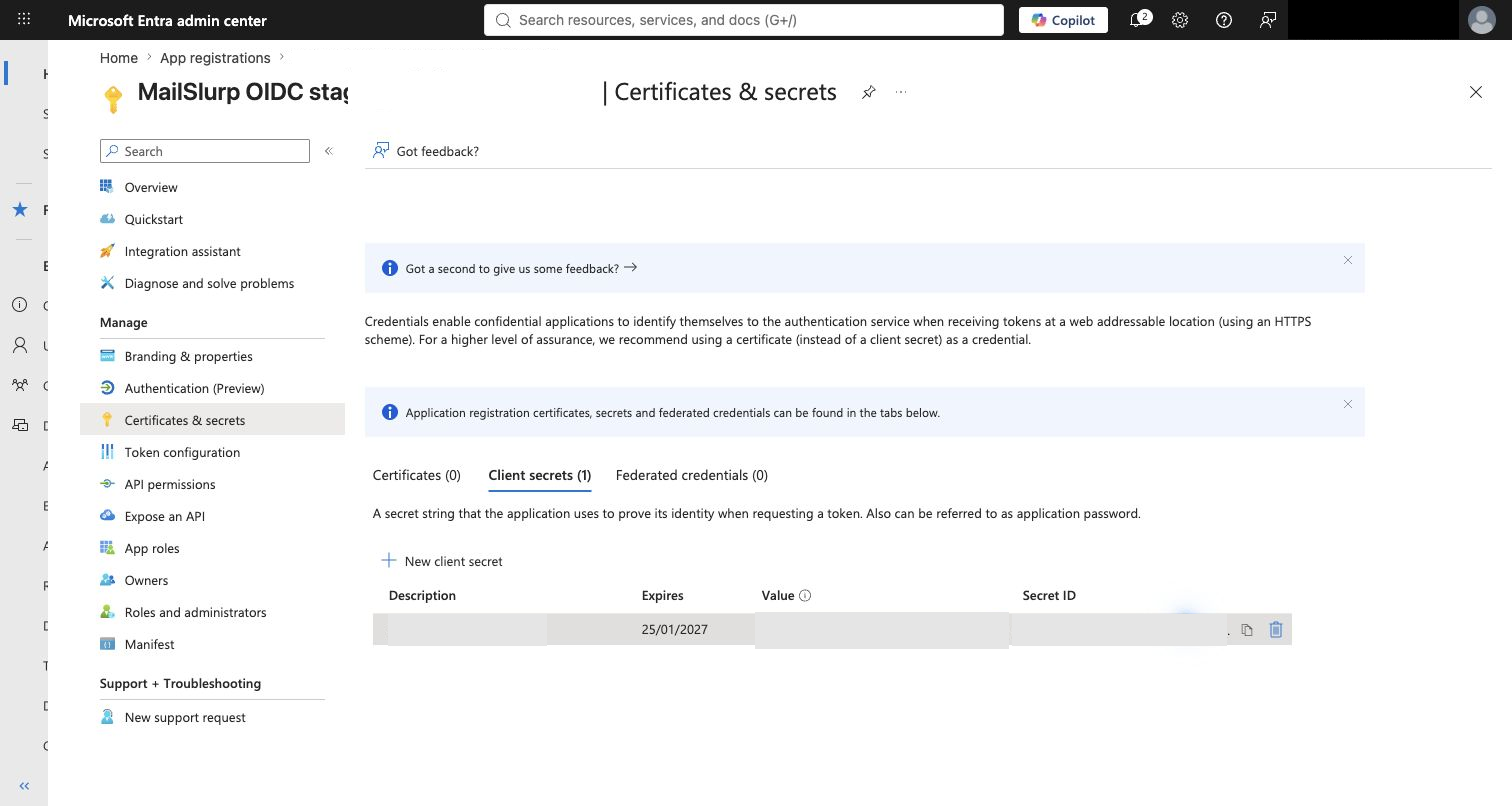Image resolution: width=1512 pixels, height=806 pixels.
Task: Focus the global search resources box
Action: pos(743,20)
